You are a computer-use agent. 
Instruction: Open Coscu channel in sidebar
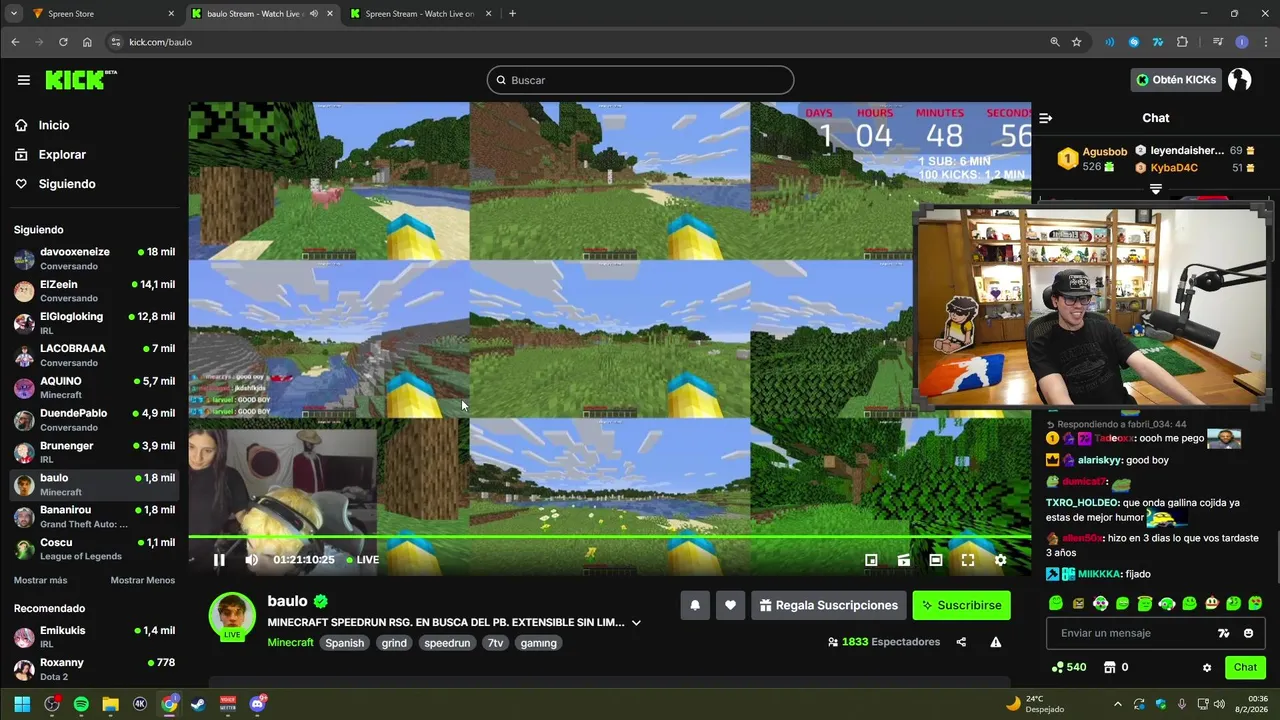click(x=94, y=549)
